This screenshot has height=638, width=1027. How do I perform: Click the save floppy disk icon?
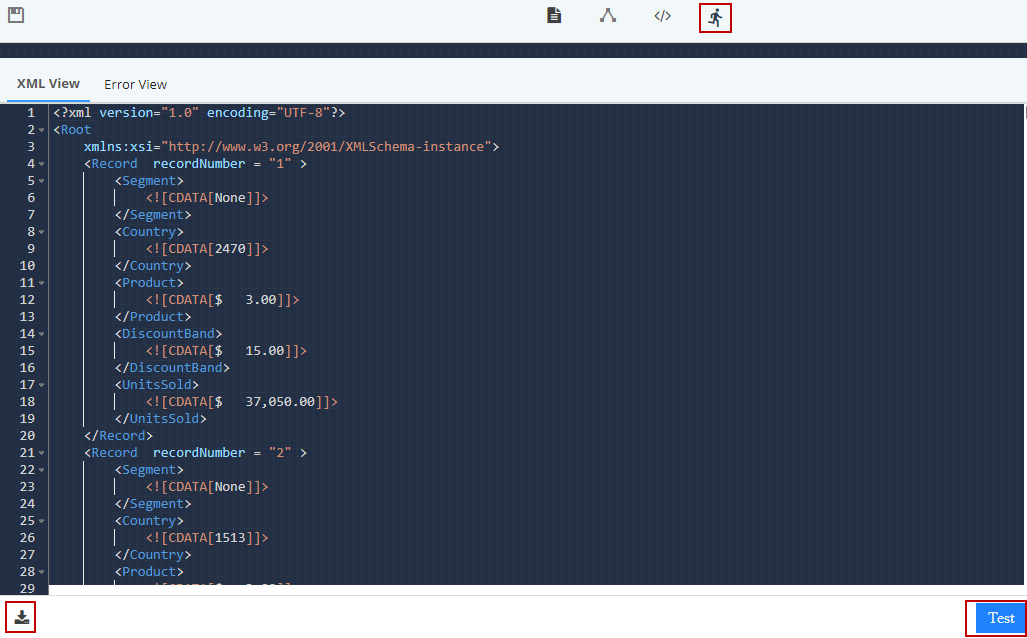point(16,15)
